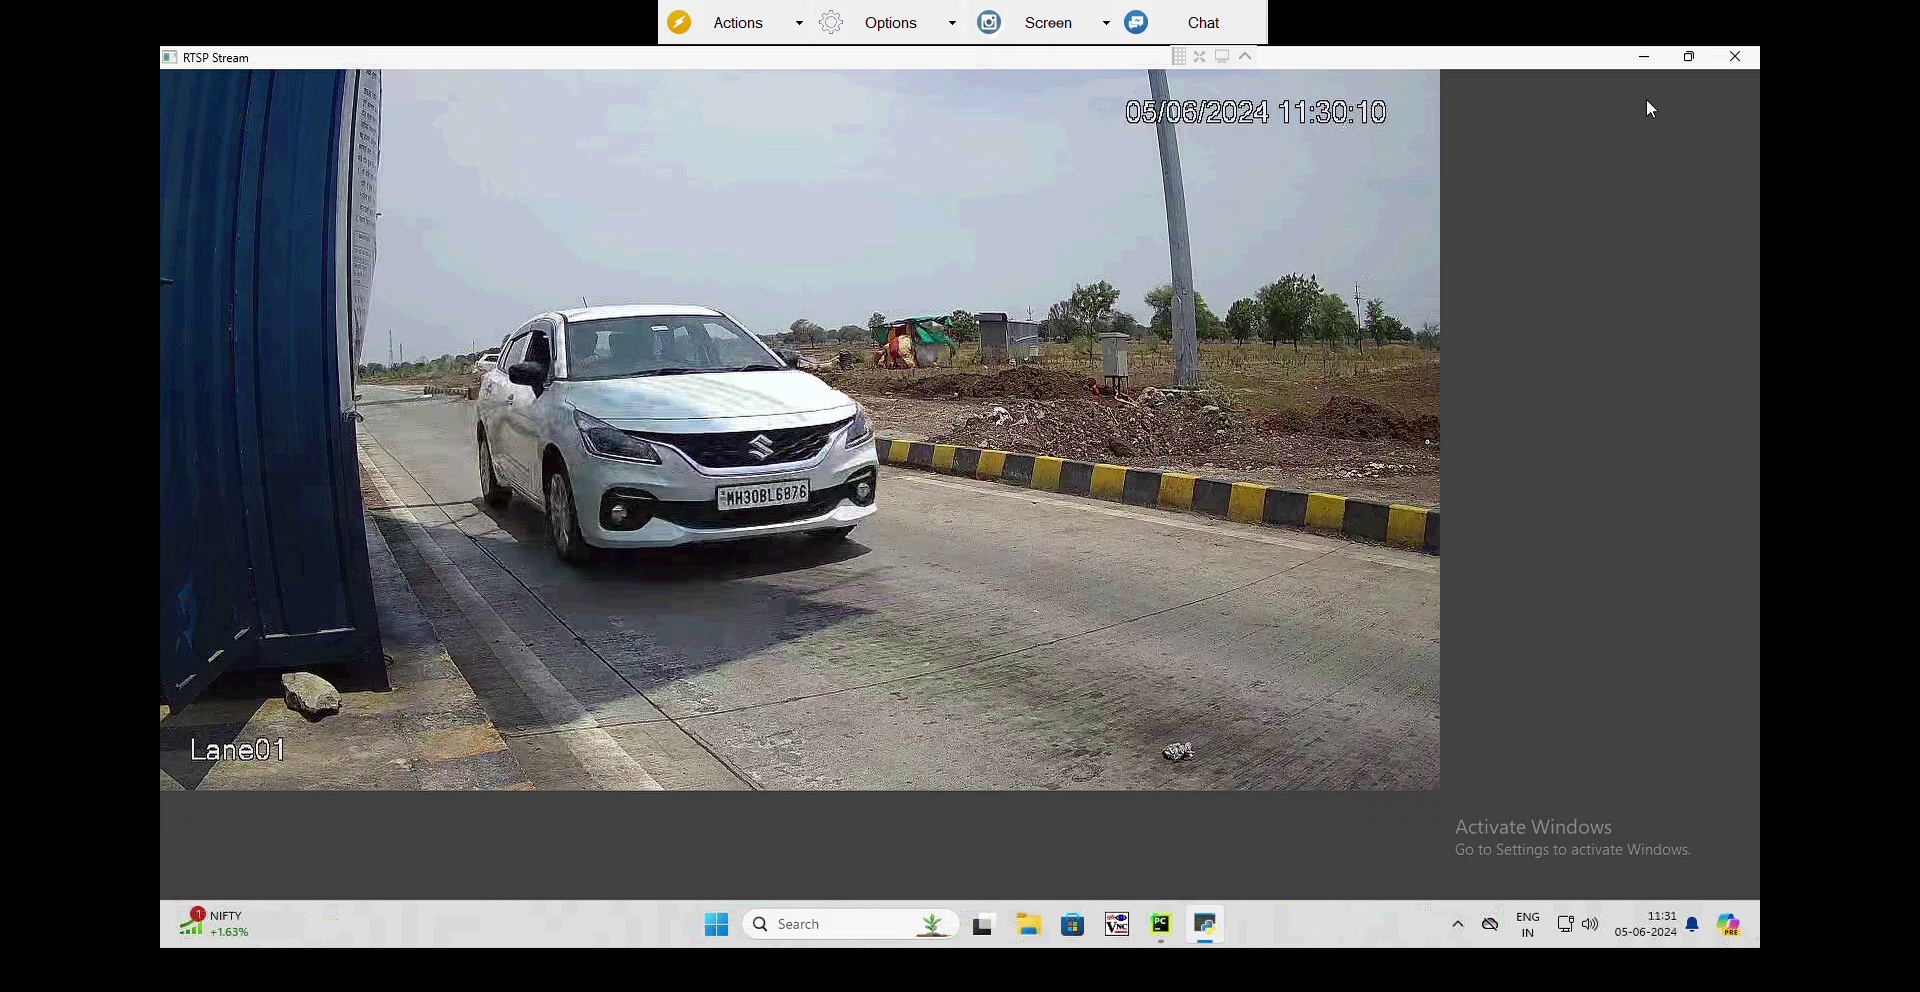
Task: Open Microsoft Store from the taskbar
Action: (1073, 925)
